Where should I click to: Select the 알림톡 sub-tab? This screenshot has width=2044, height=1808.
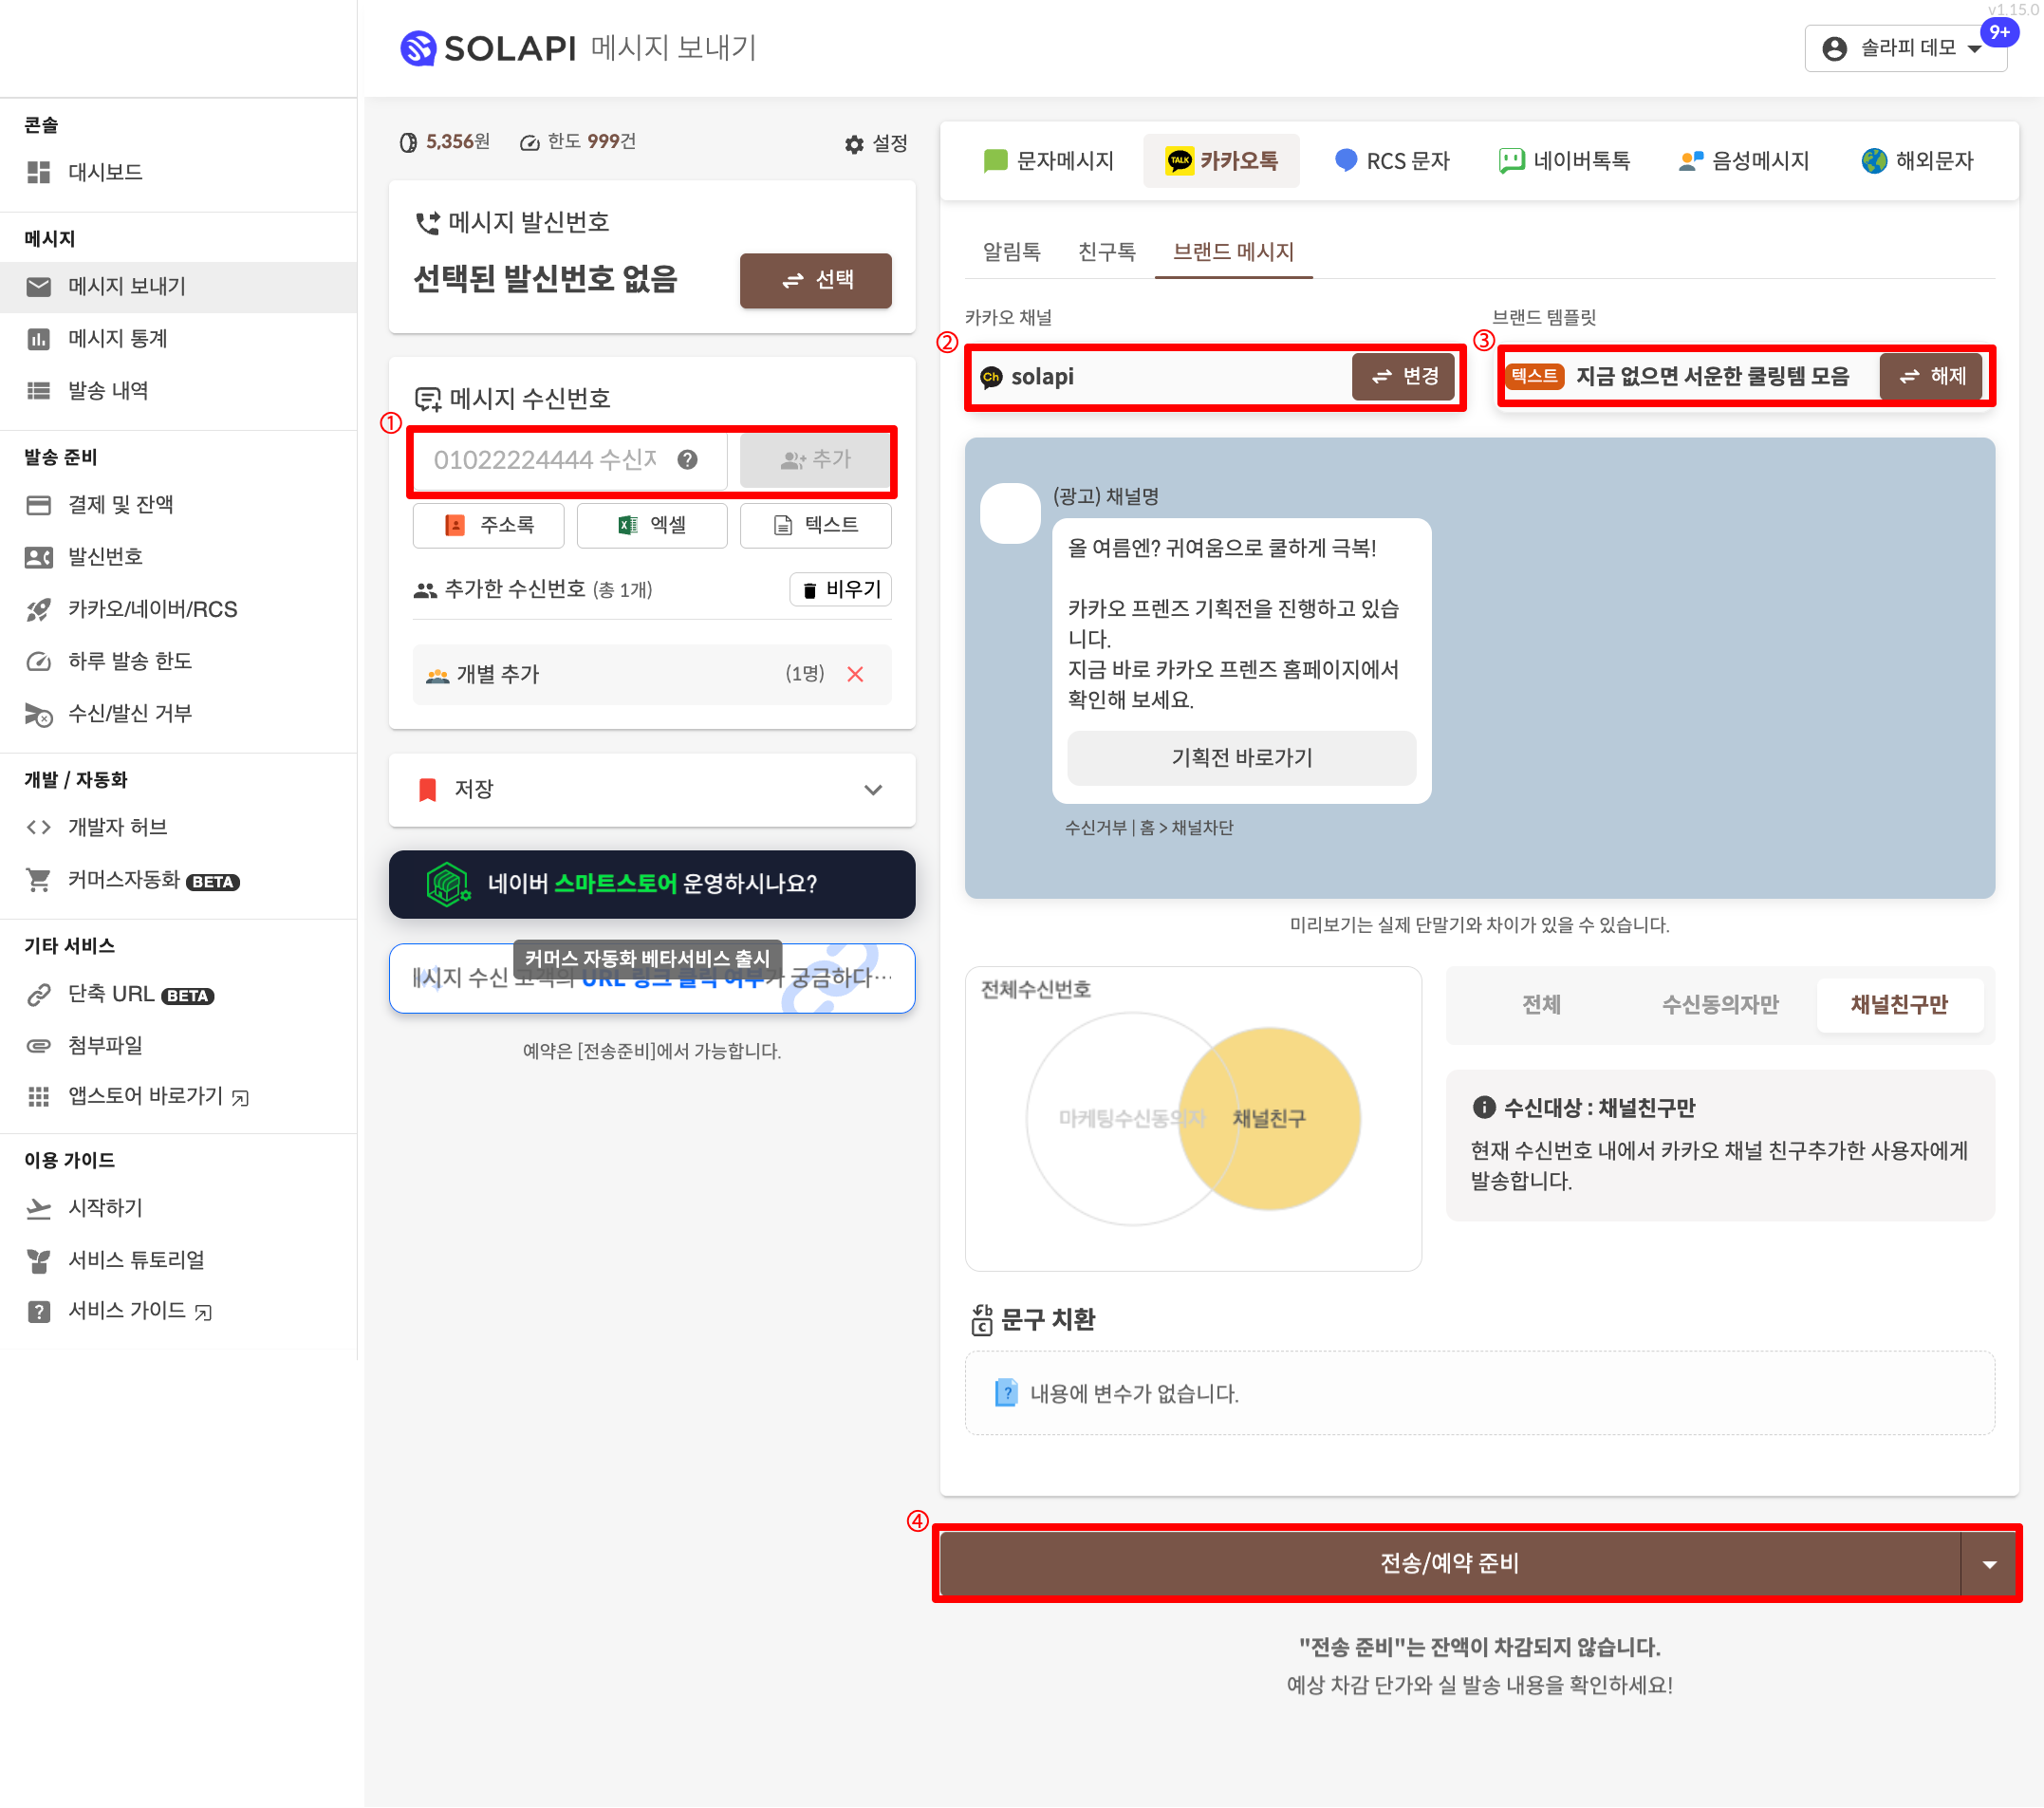(x=1012, y=252)
